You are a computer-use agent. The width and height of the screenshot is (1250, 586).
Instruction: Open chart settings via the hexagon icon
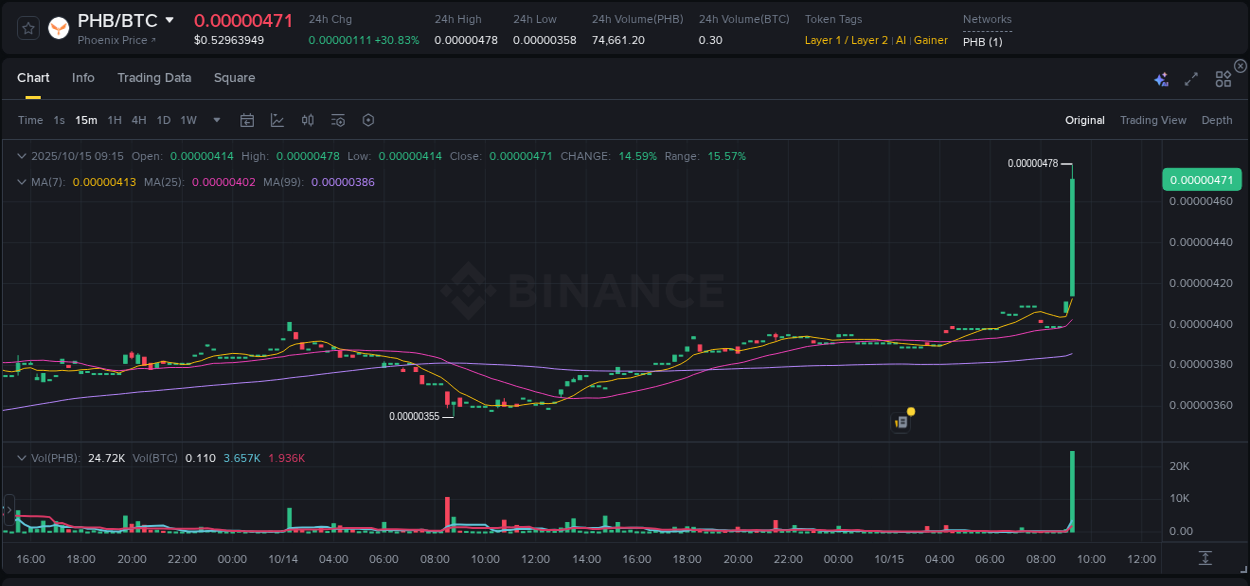point(368,120)
